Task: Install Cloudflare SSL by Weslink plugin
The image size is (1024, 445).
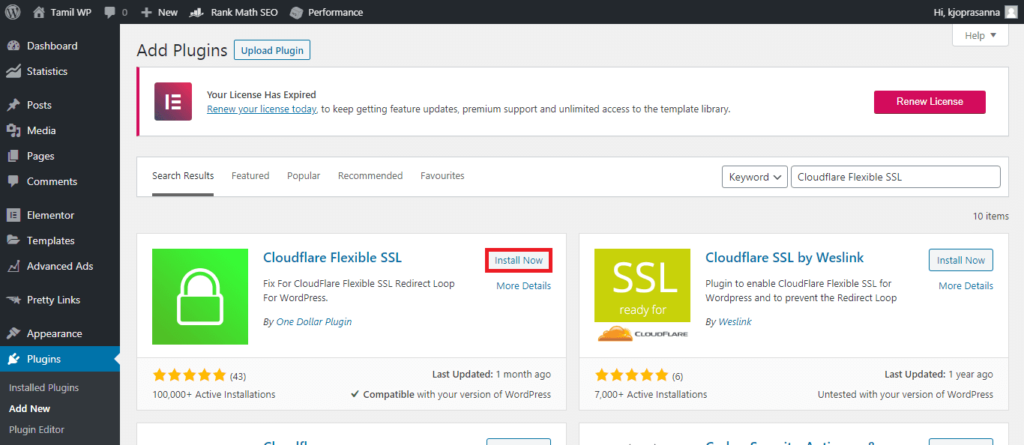Action: tap(961, 260)
